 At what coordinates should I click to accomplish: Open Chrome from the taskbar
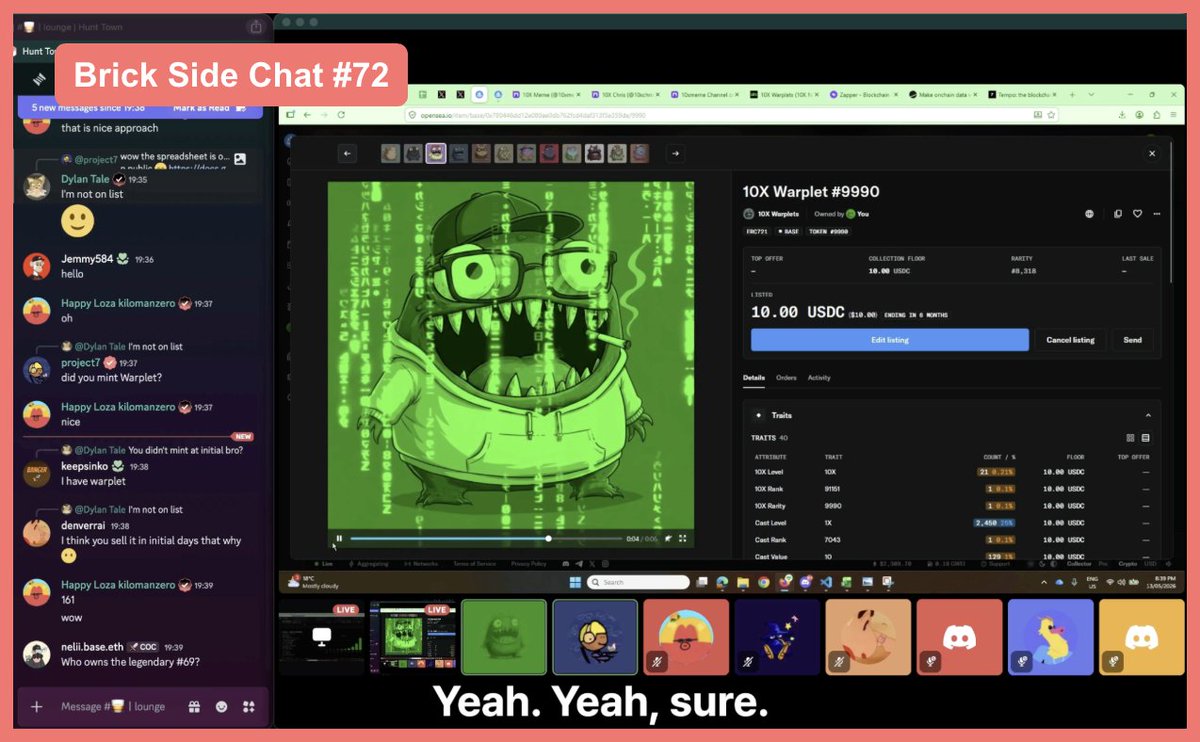(x=764, y=582)
